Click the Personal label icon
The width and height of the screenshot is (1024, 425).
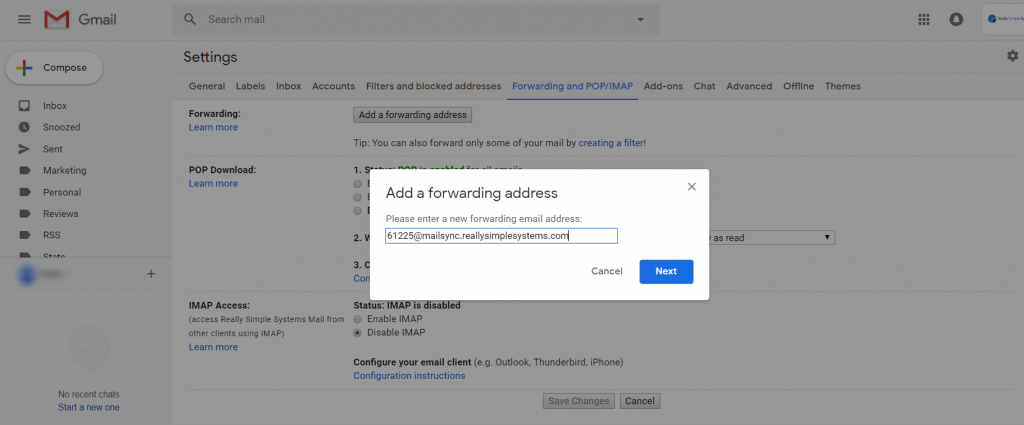tap(24, 193)
